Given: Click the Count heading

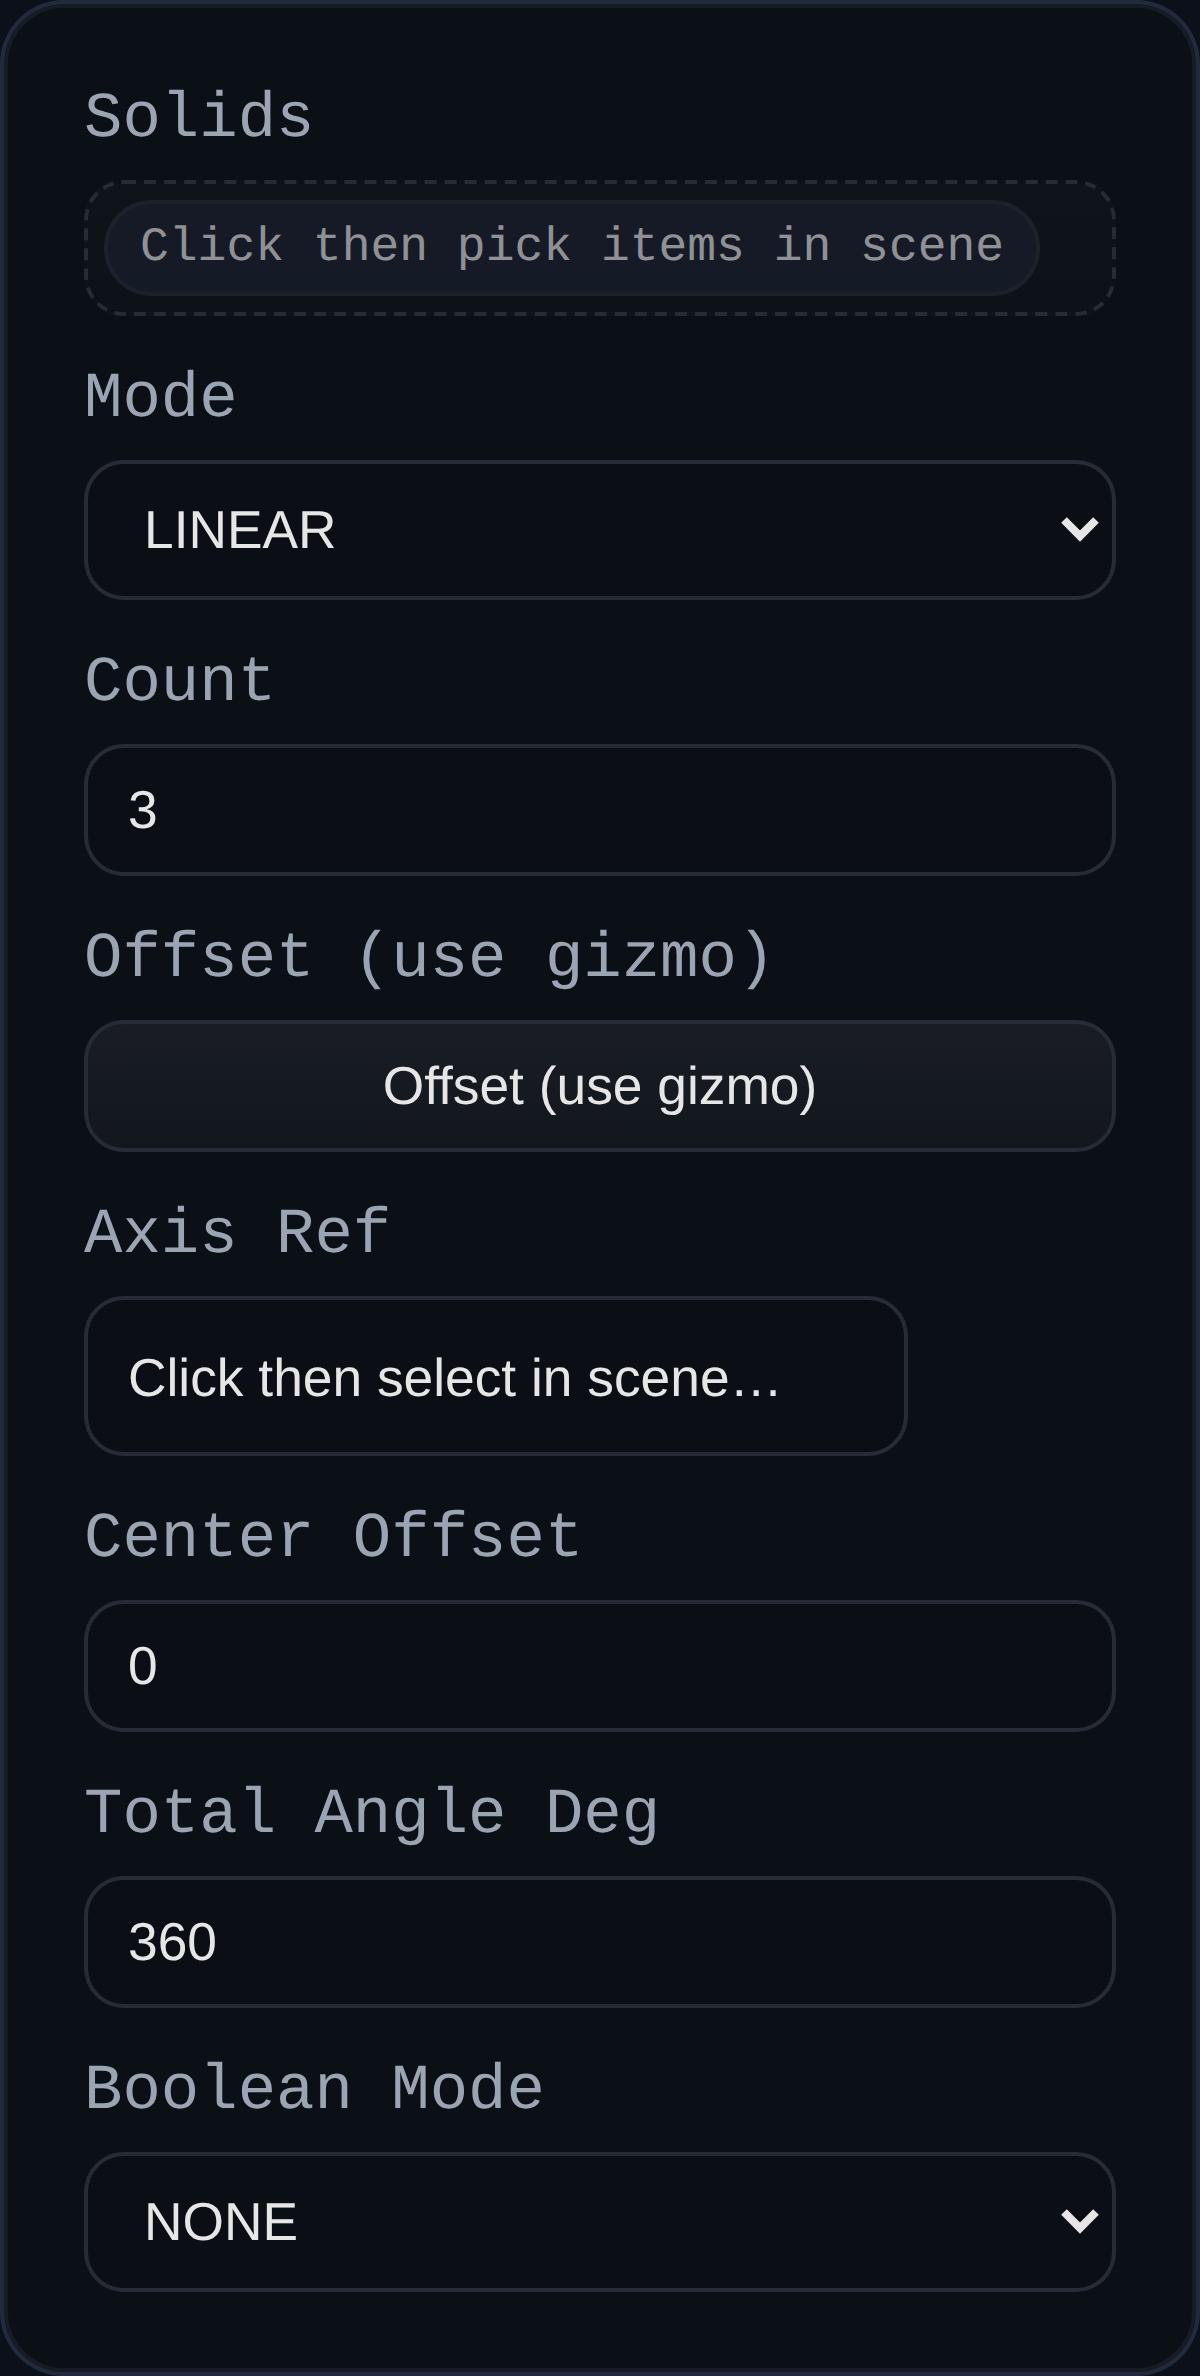Looking at the screenshot, I should click(x=177, y=679).
